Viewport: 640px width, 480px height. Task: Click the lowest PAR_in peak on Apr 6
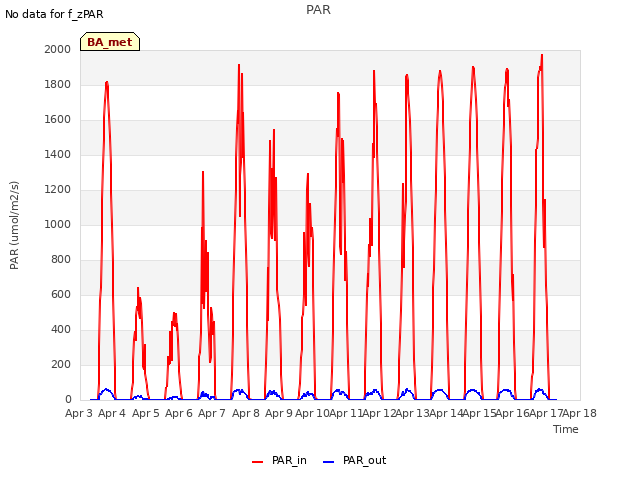click(x=174, y=313)
